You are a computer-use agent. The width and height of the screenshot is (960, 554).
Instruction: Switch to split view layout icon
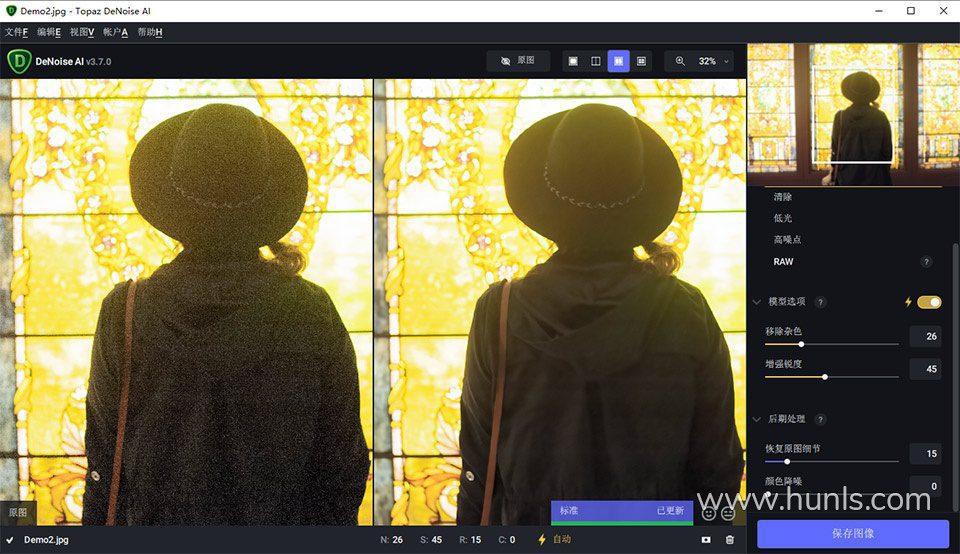(x=596, y=61)
